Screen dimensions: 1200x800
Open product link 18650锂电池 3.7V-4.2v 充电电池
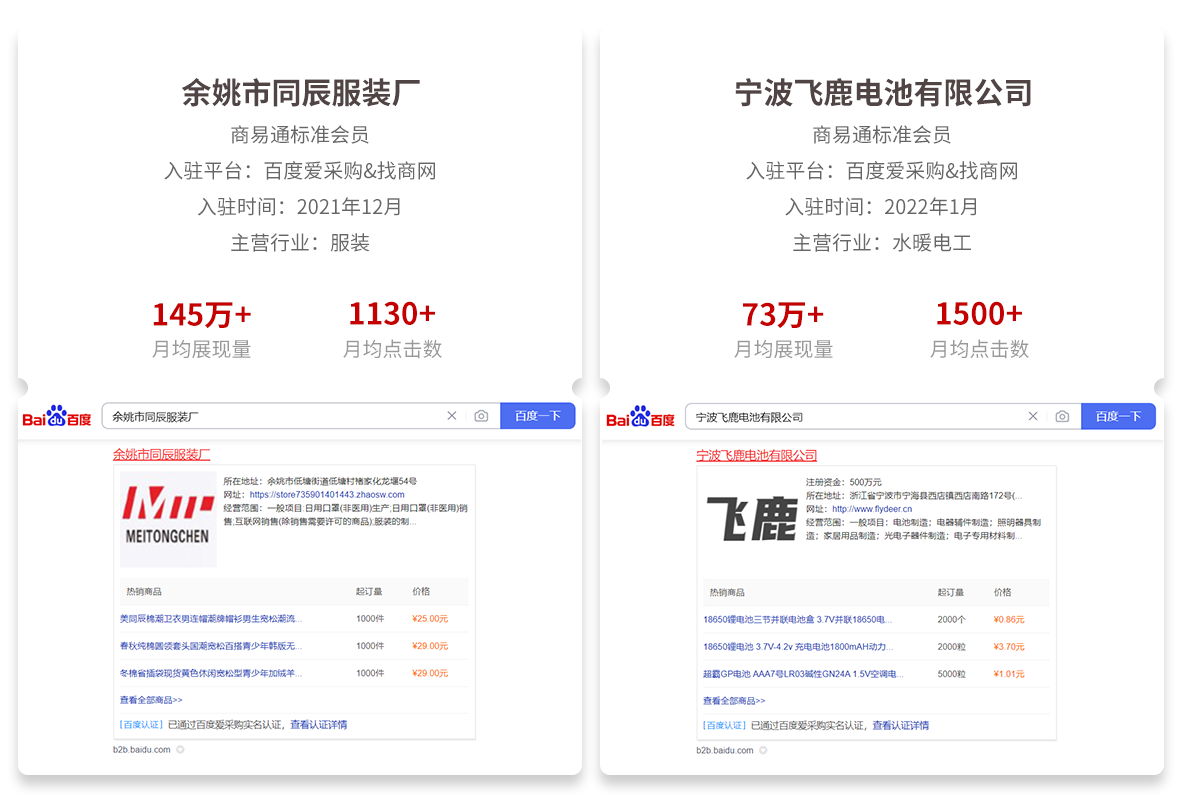(x=798, y=646)
